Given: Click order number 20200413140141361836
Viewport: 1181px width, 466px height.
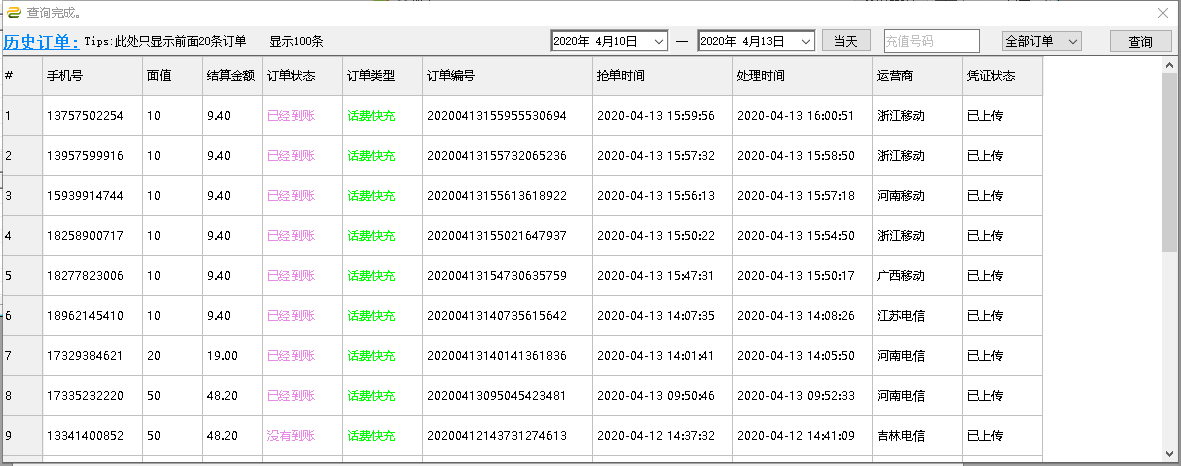Looking at the screenshot, I should [x=496, y=356].
